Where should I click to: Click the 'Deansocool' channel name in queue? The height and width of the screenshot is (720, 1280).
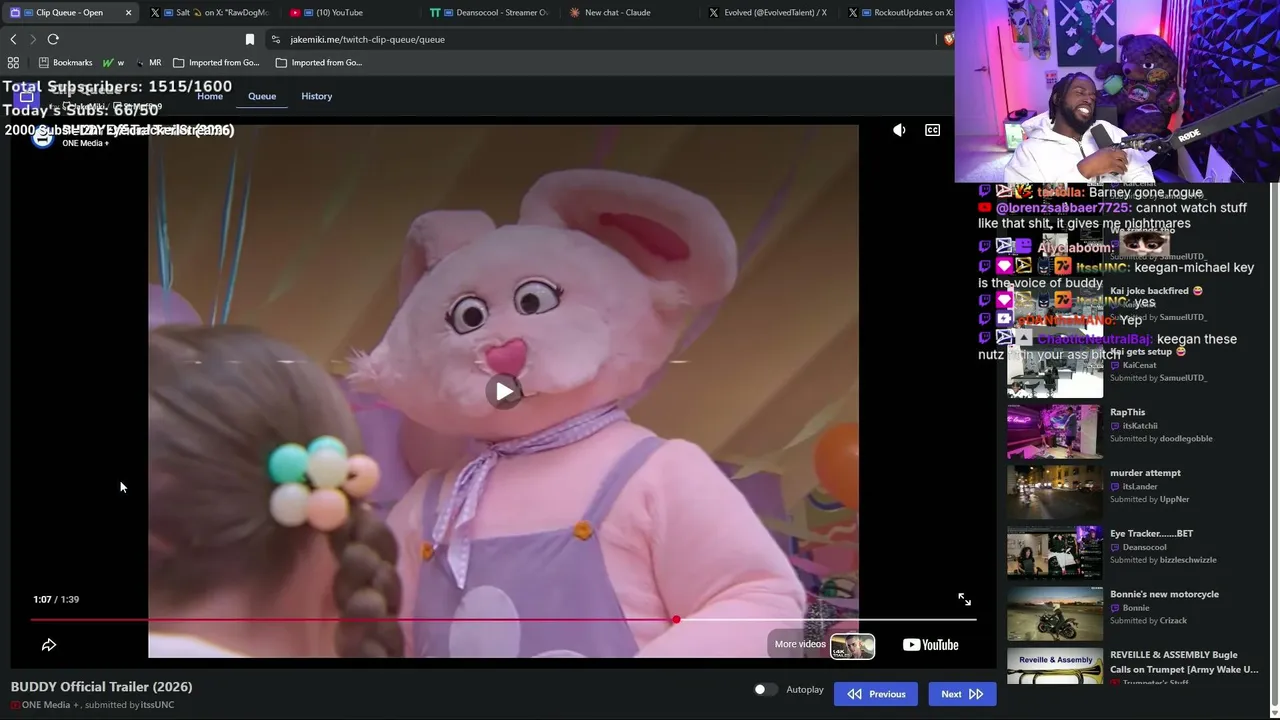click(1145, 548)
